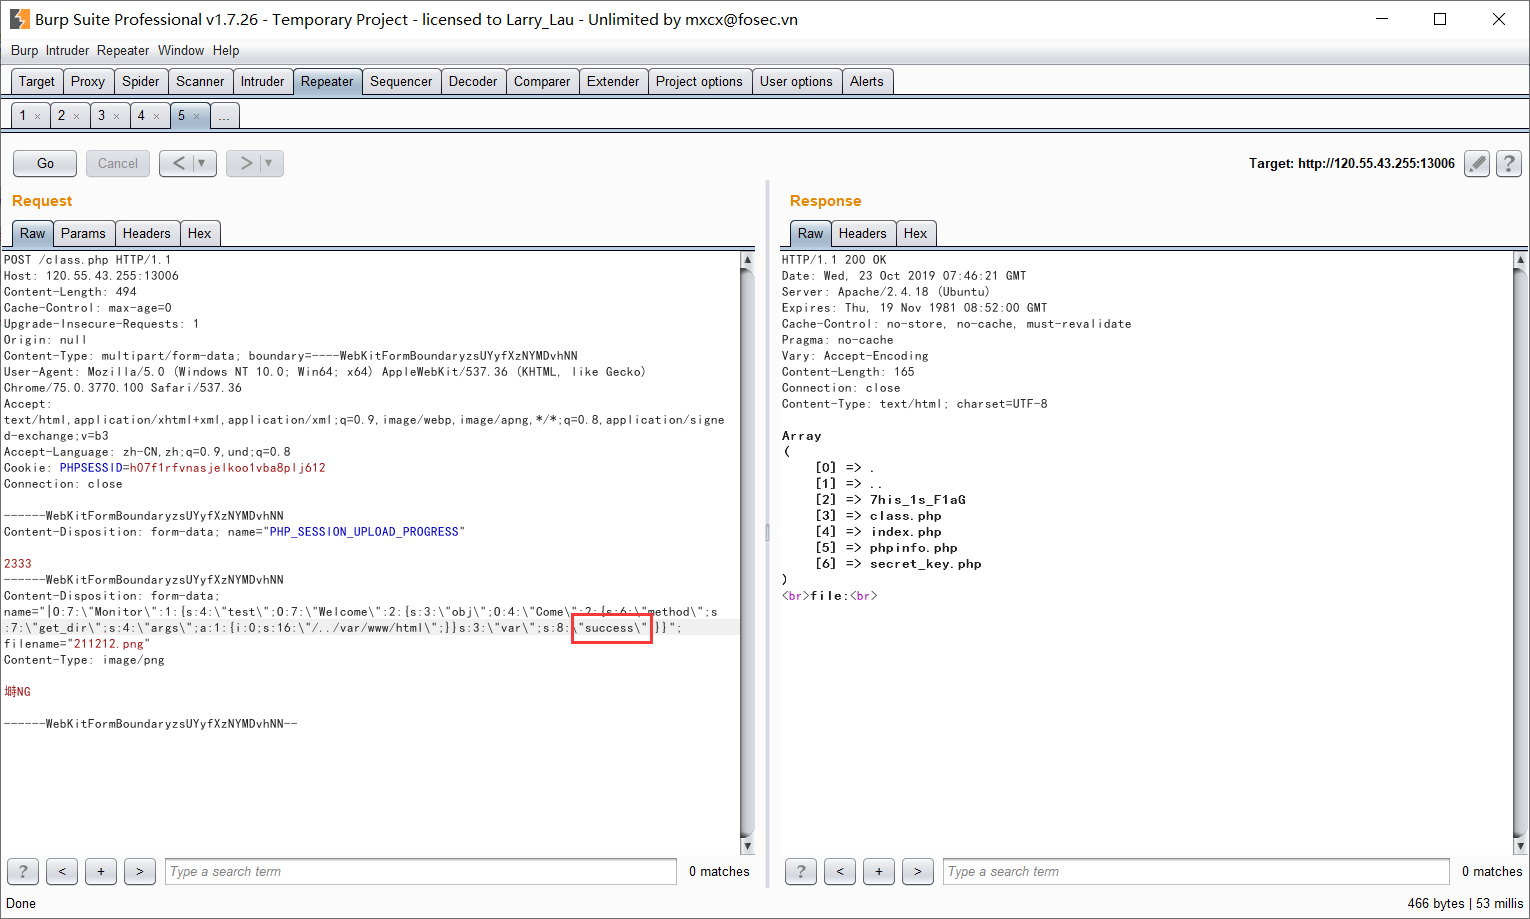Go to previous match in response search

pos(840,871)
